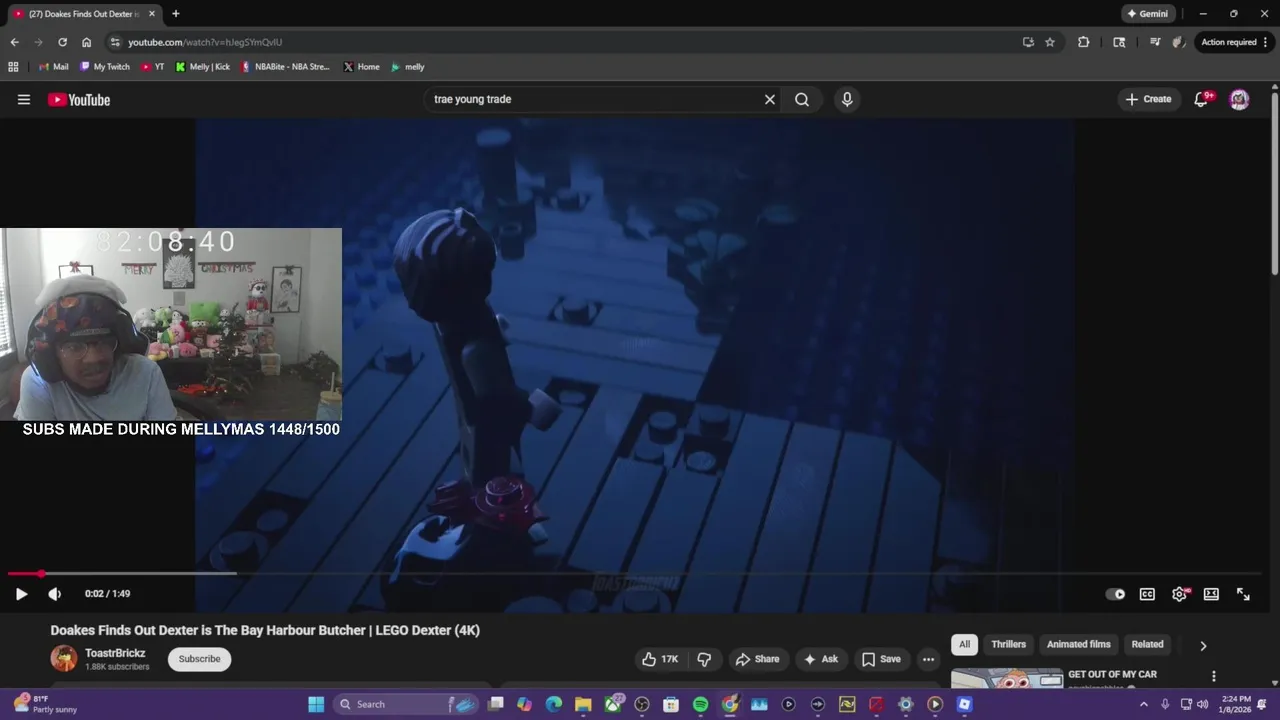
Task: Select the Thrillers filter chip
Action: [x=1008, y=645]
